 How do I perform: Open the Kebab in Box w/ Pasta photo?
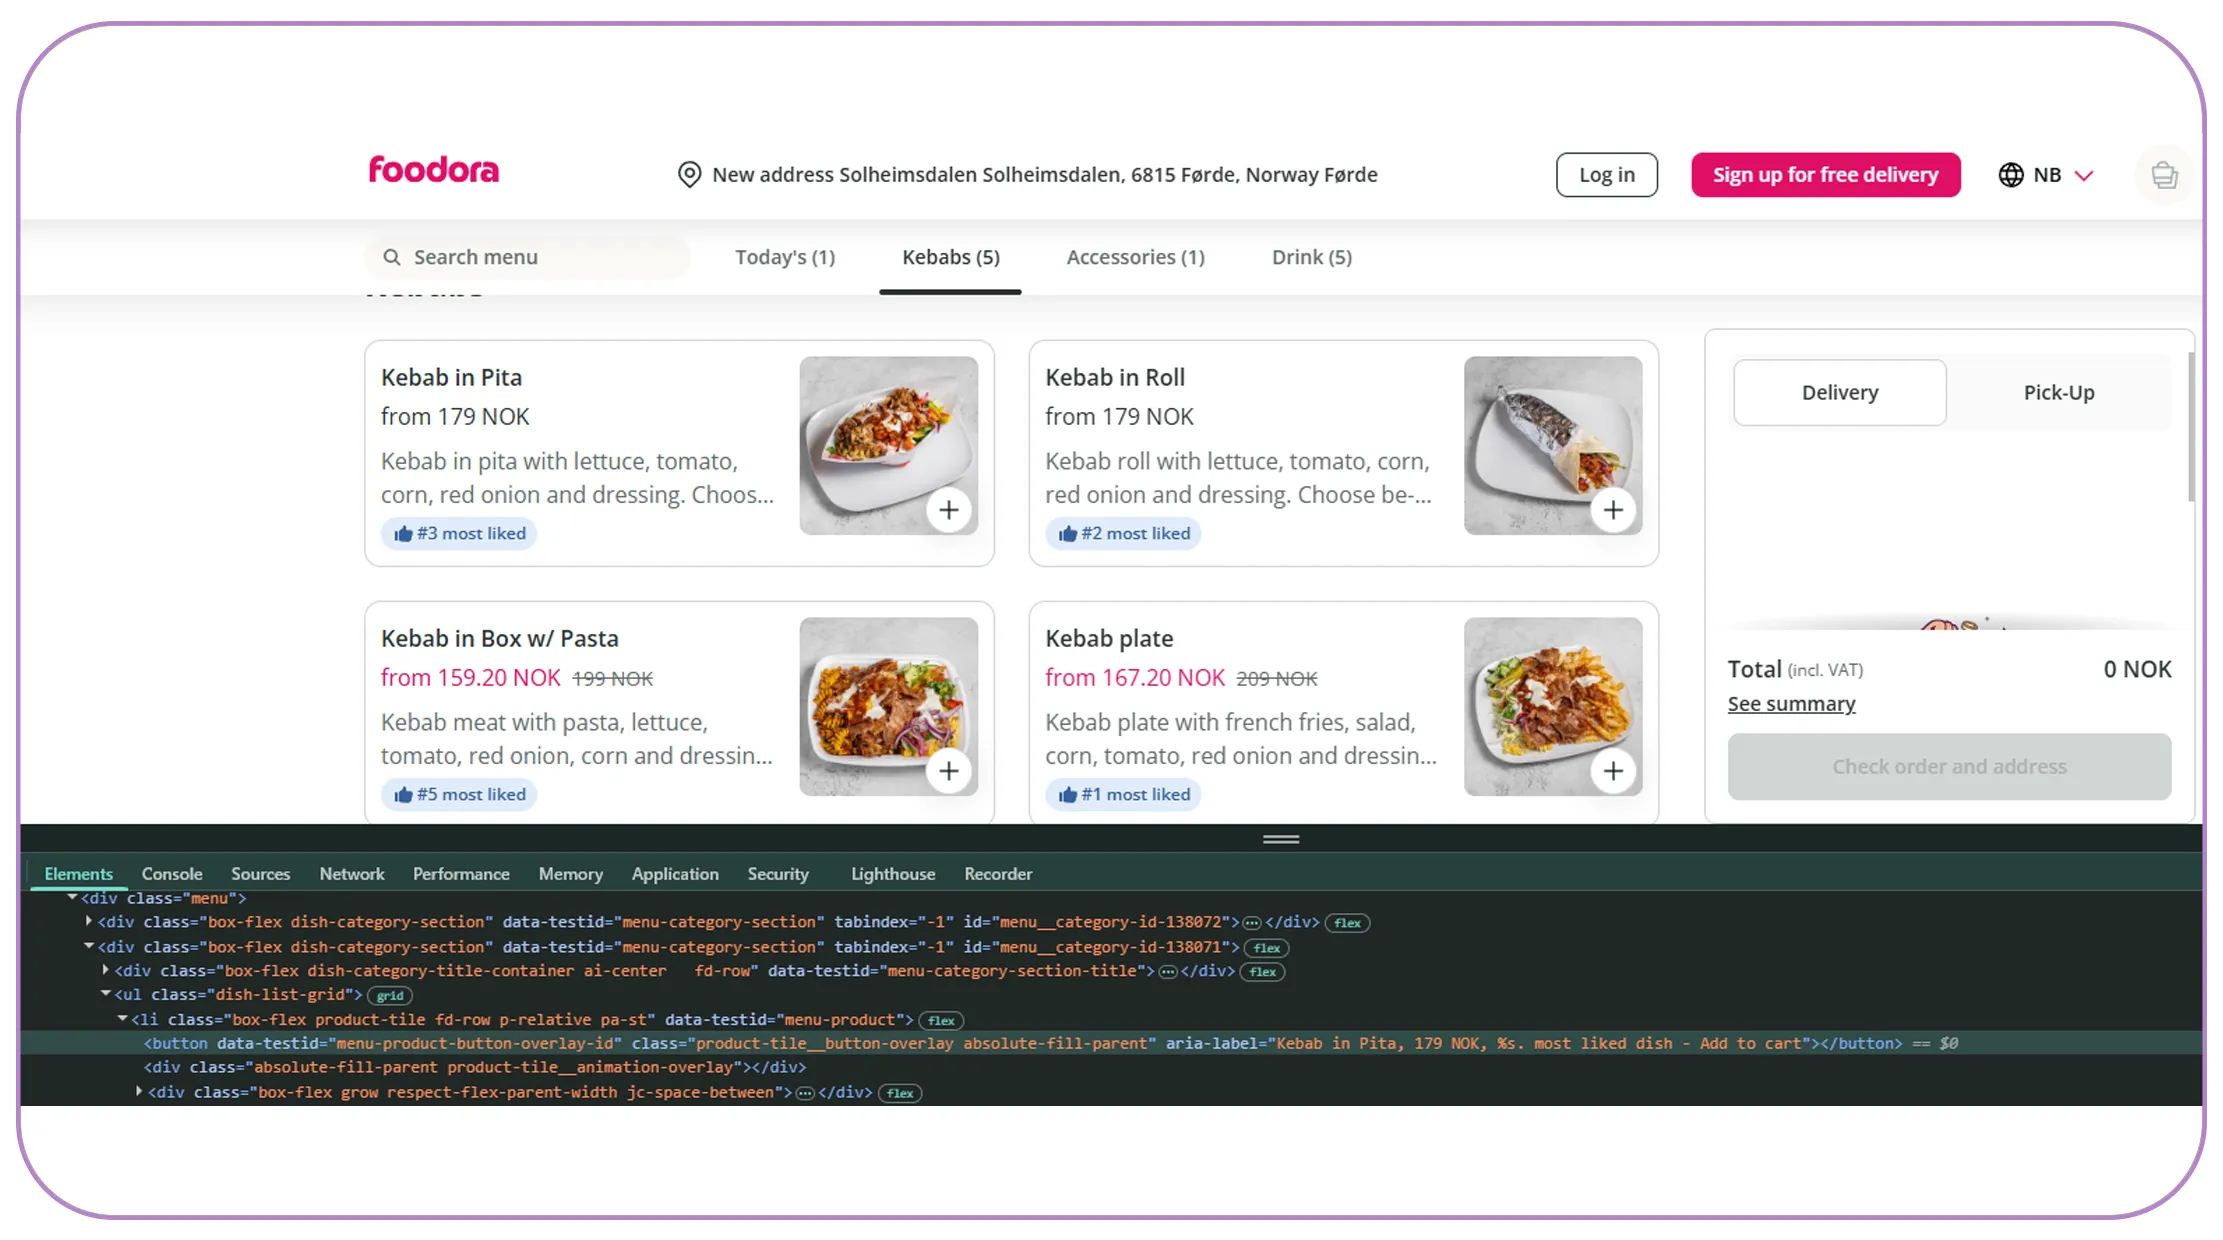[x=888, y=707]
